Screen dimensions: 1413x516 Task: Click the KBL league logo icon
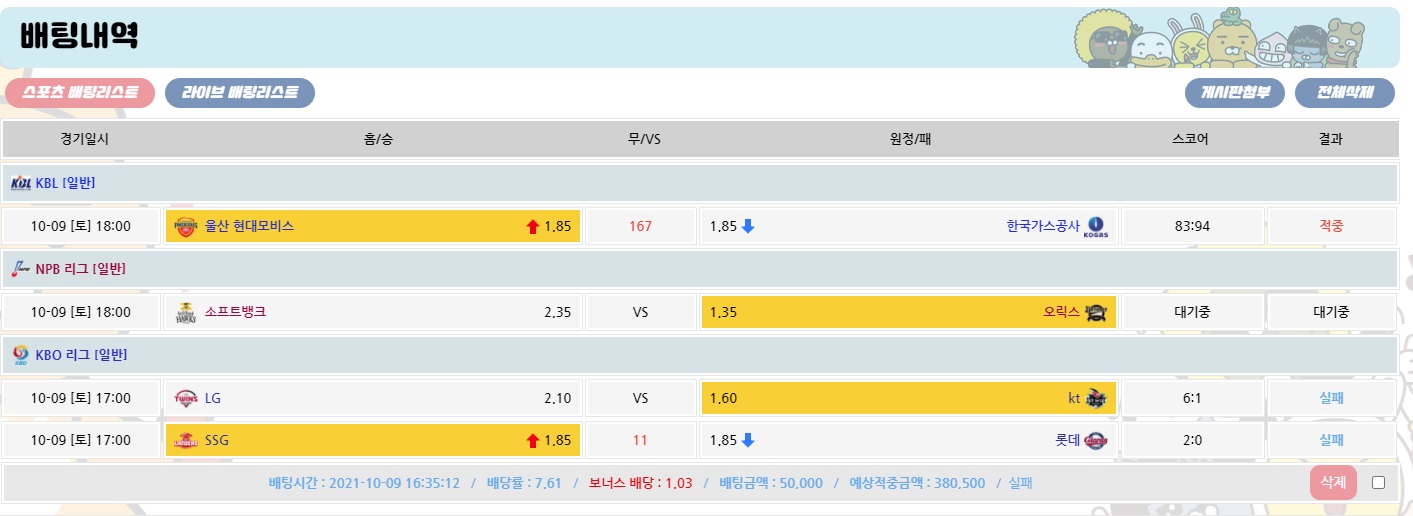click(x=20, y=183)
